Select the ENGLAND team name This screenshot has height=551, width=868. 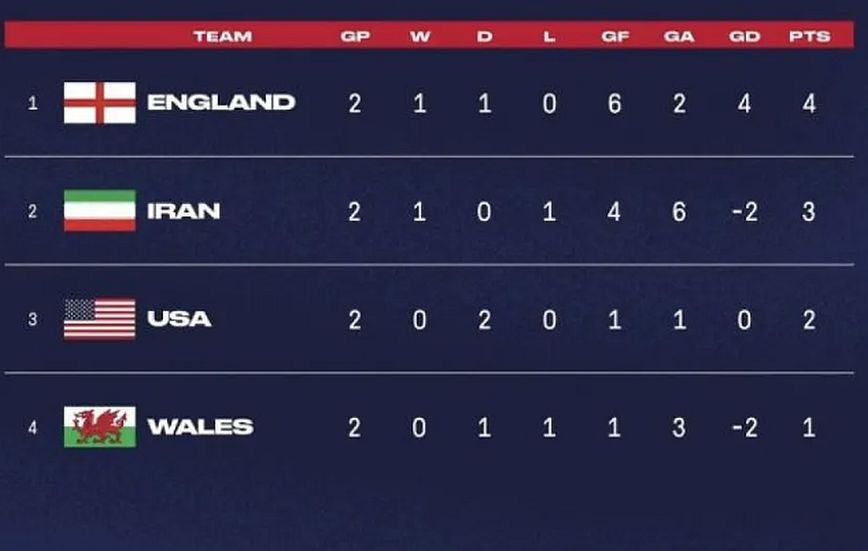[221, 102]
